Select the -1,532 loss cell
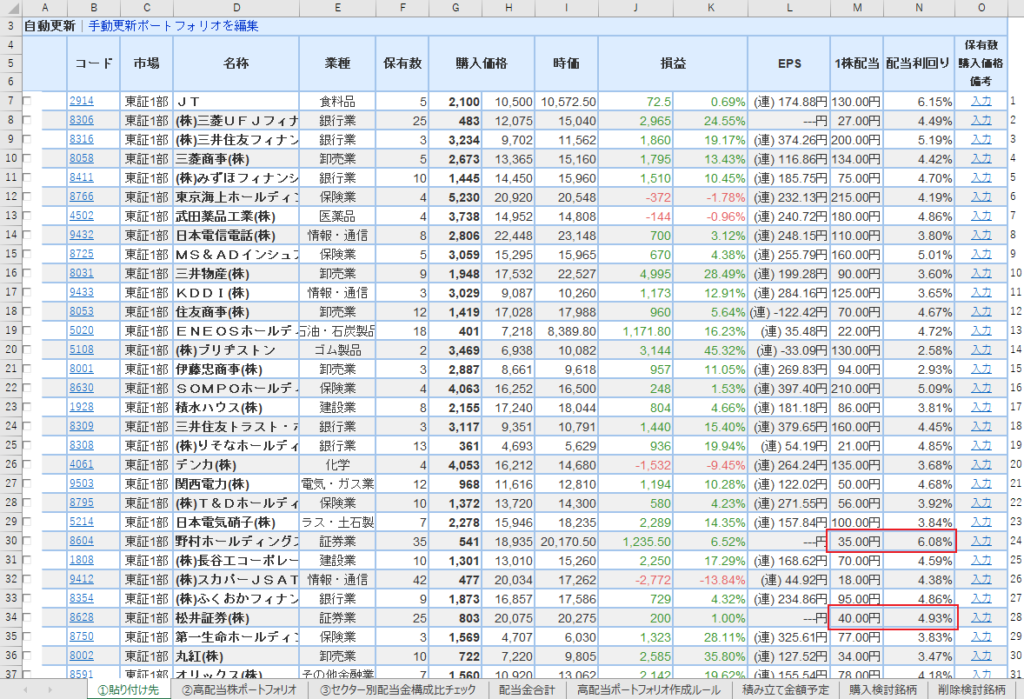1024x699 pixels. (636, 465)
